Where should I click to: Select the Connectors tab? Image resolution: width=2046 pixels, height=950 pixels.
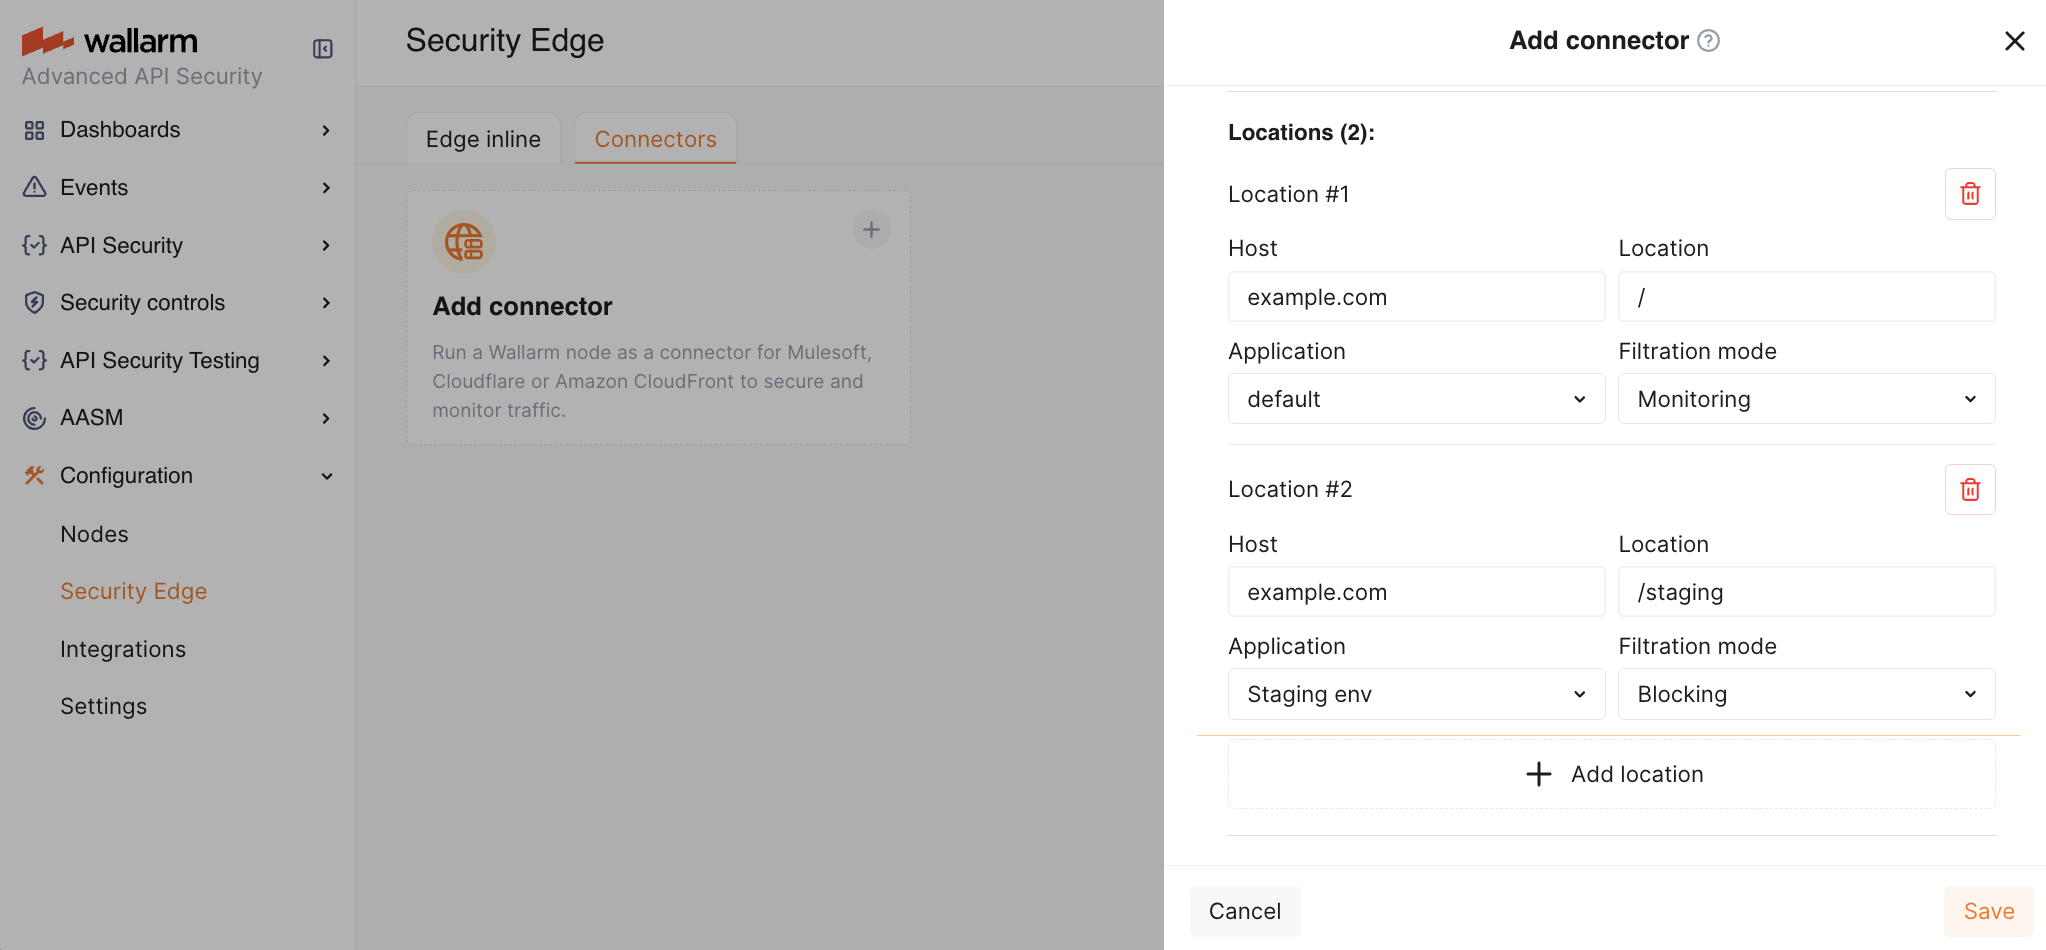pyautogui.click(x=655, y=139)
